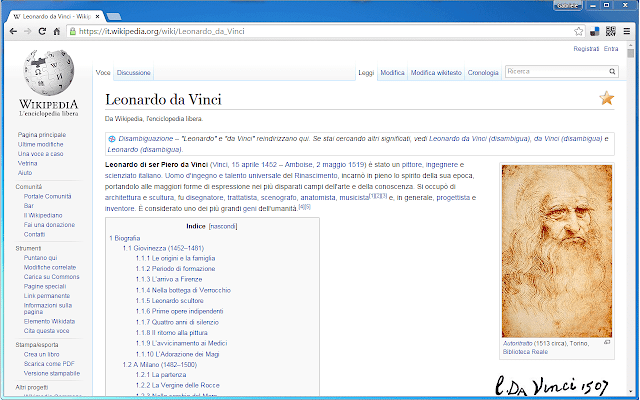640x400 pixels.
Task: Open the Modifica wikitesto tab
Action: [436, 73]
